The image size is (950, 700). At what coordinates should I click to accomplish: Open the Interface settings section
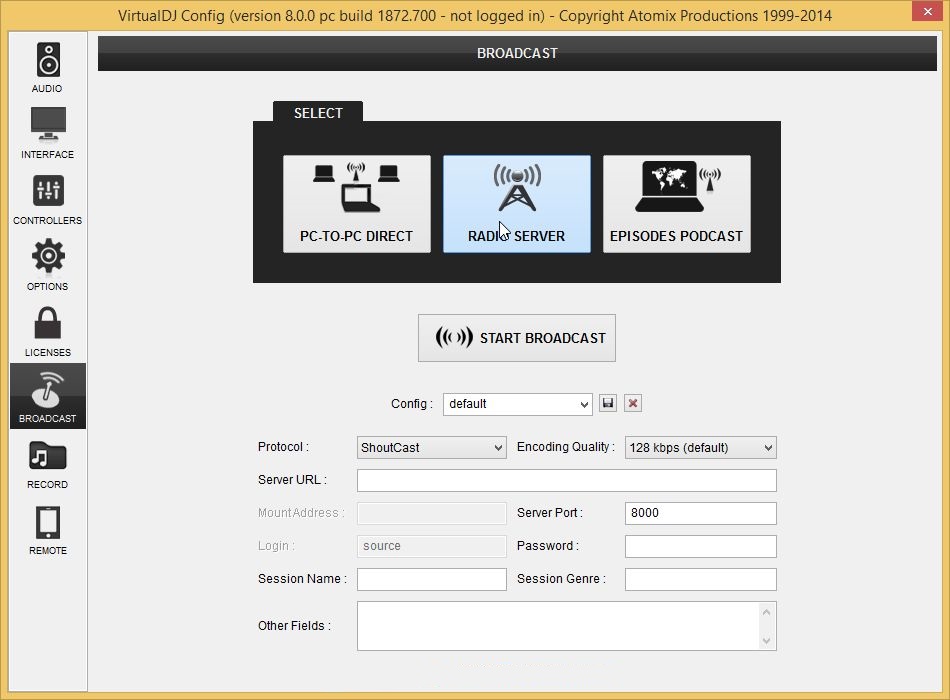click(x=47, y=133)
